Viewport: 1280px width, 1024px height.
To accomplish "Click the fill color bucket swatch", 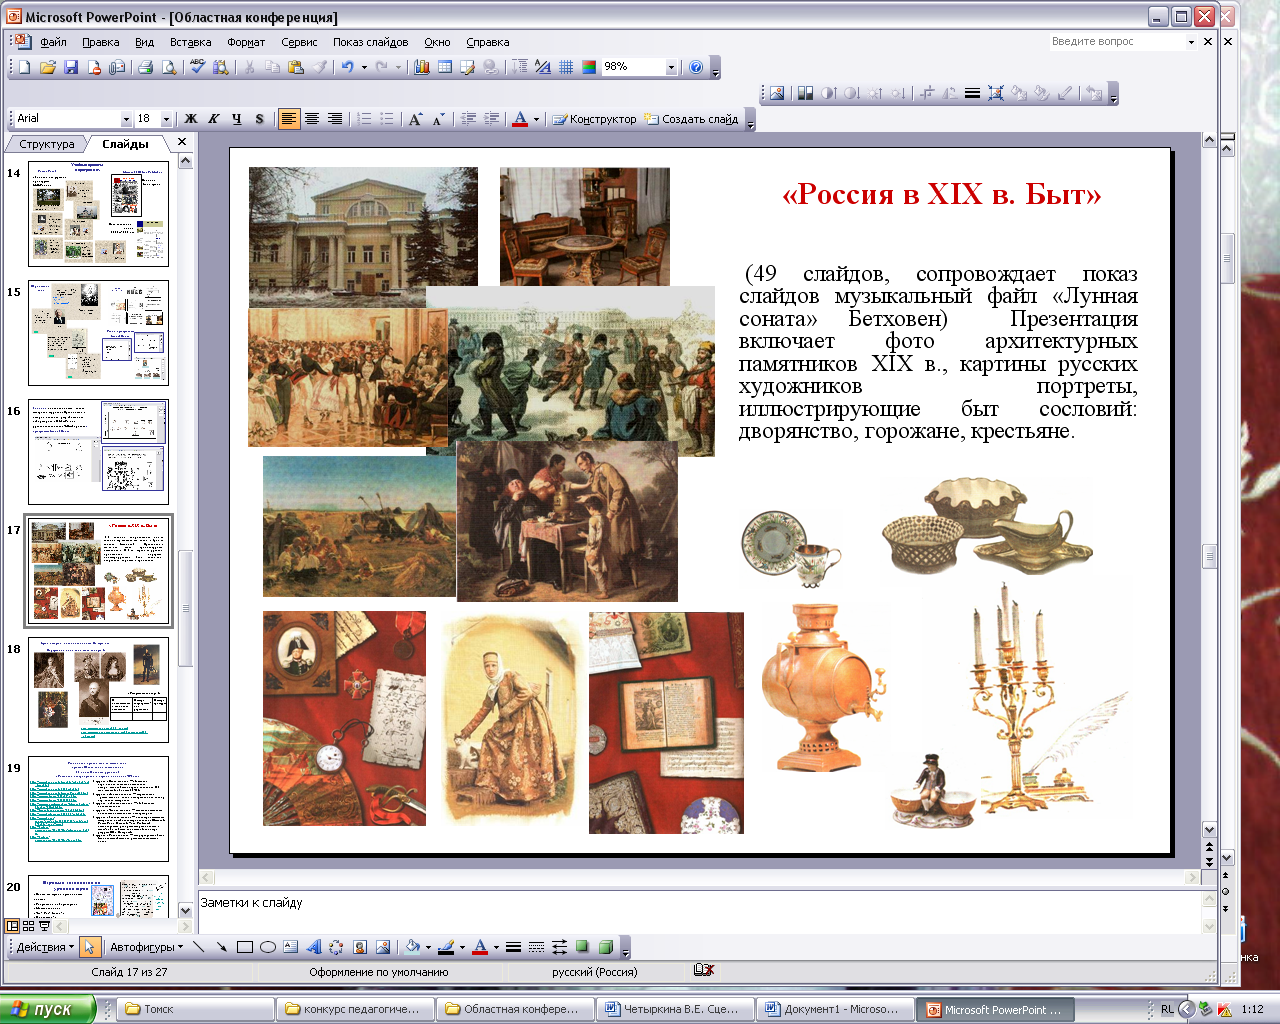I will pyautogui.click(x=412, y=947).
